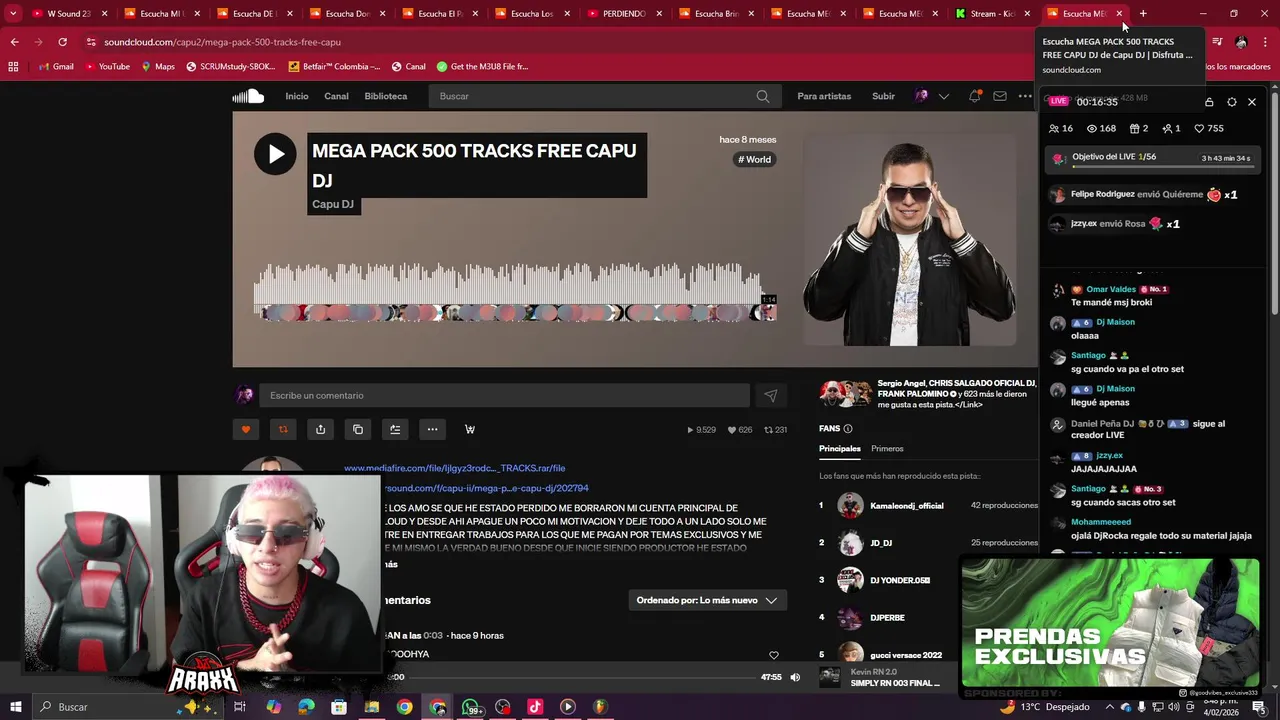Viewport: 1280px width, 720px height.
Task: Send comment with paper plane icon
Action: coord(770,395)
